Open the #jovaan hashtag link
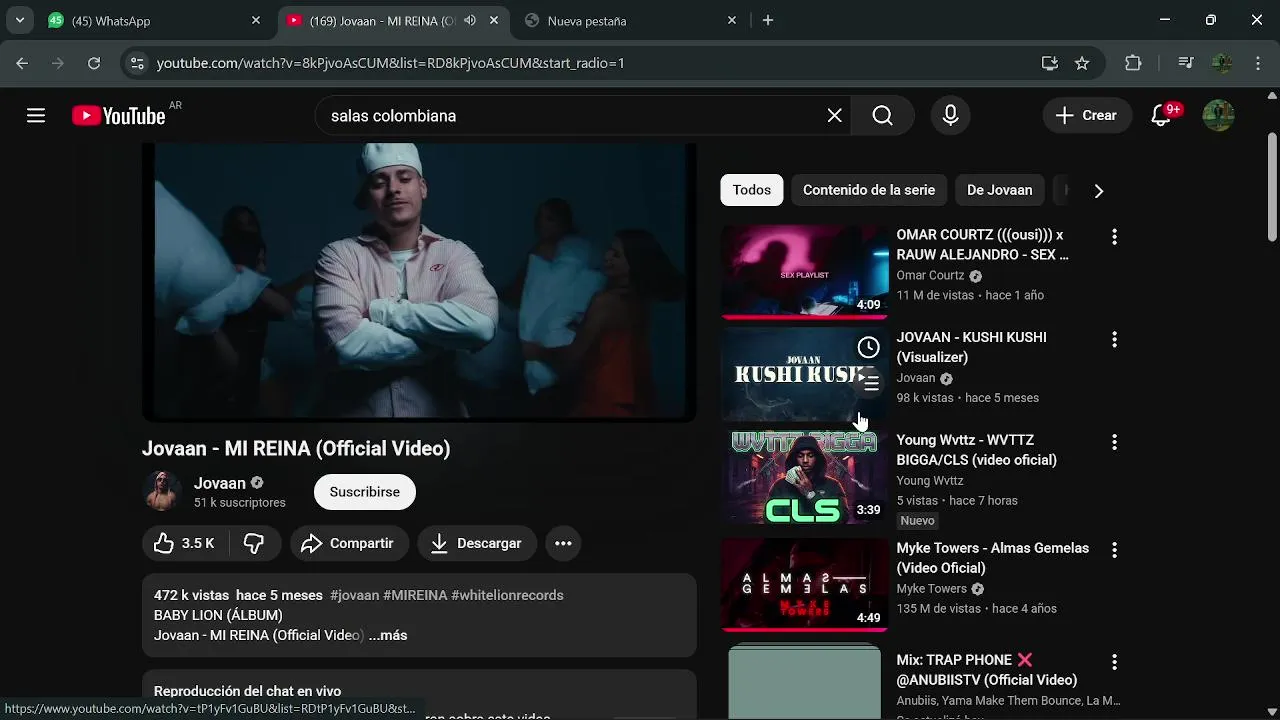The height and width of the screenshot is (720, 1280). [355, 595]
